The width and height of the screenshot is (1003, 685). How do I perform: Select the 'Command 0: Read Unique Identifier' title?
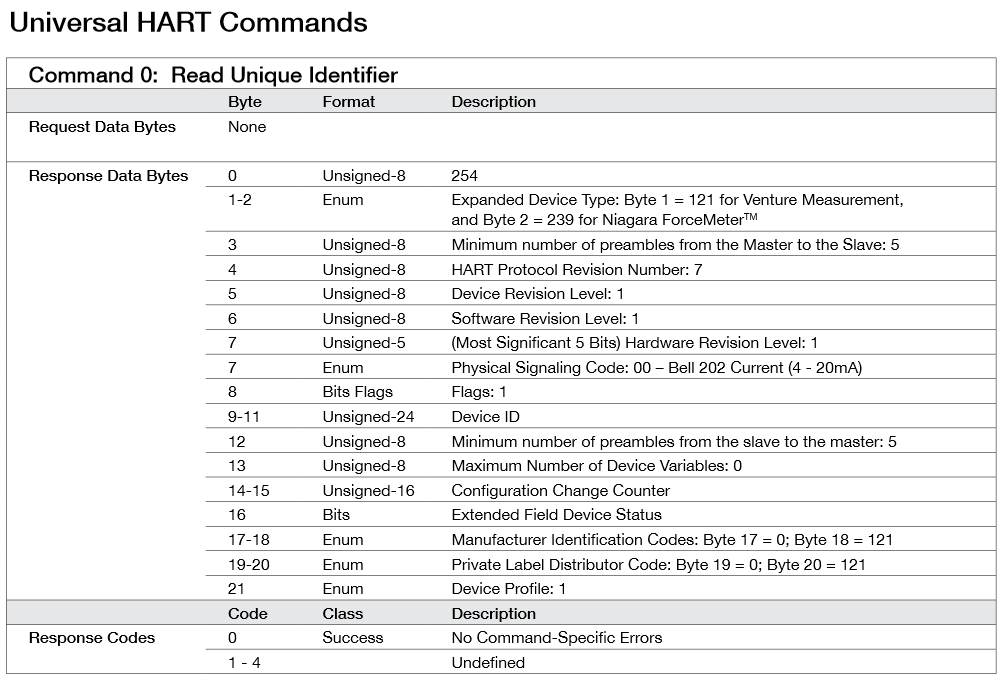pyautogui.click(x=213, y=75)
